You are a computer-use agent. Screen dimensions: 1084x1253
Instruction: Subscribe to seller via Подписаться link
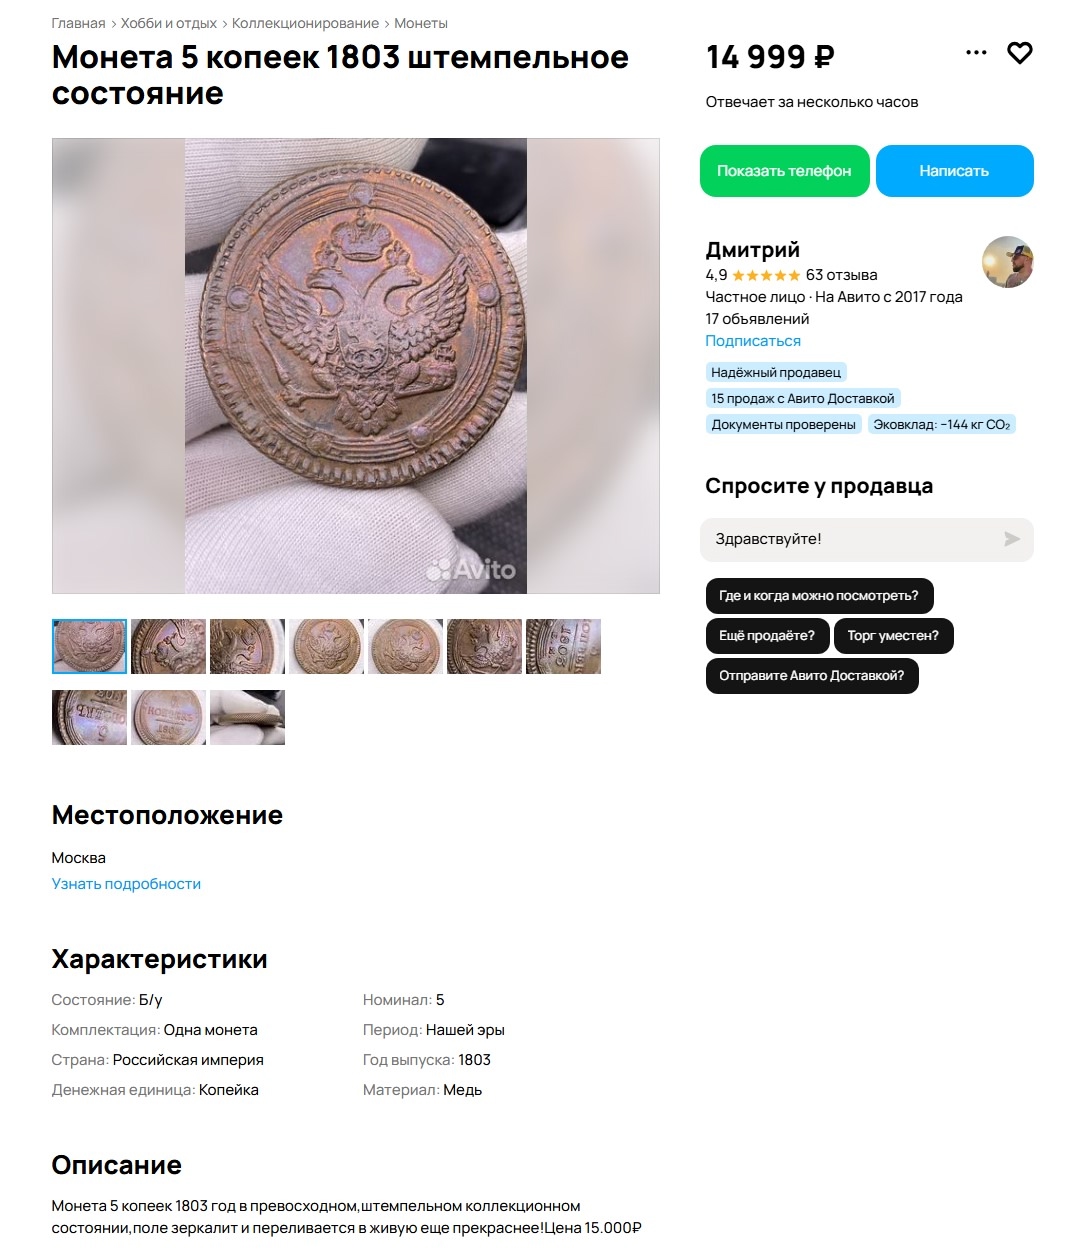(753, 341)
